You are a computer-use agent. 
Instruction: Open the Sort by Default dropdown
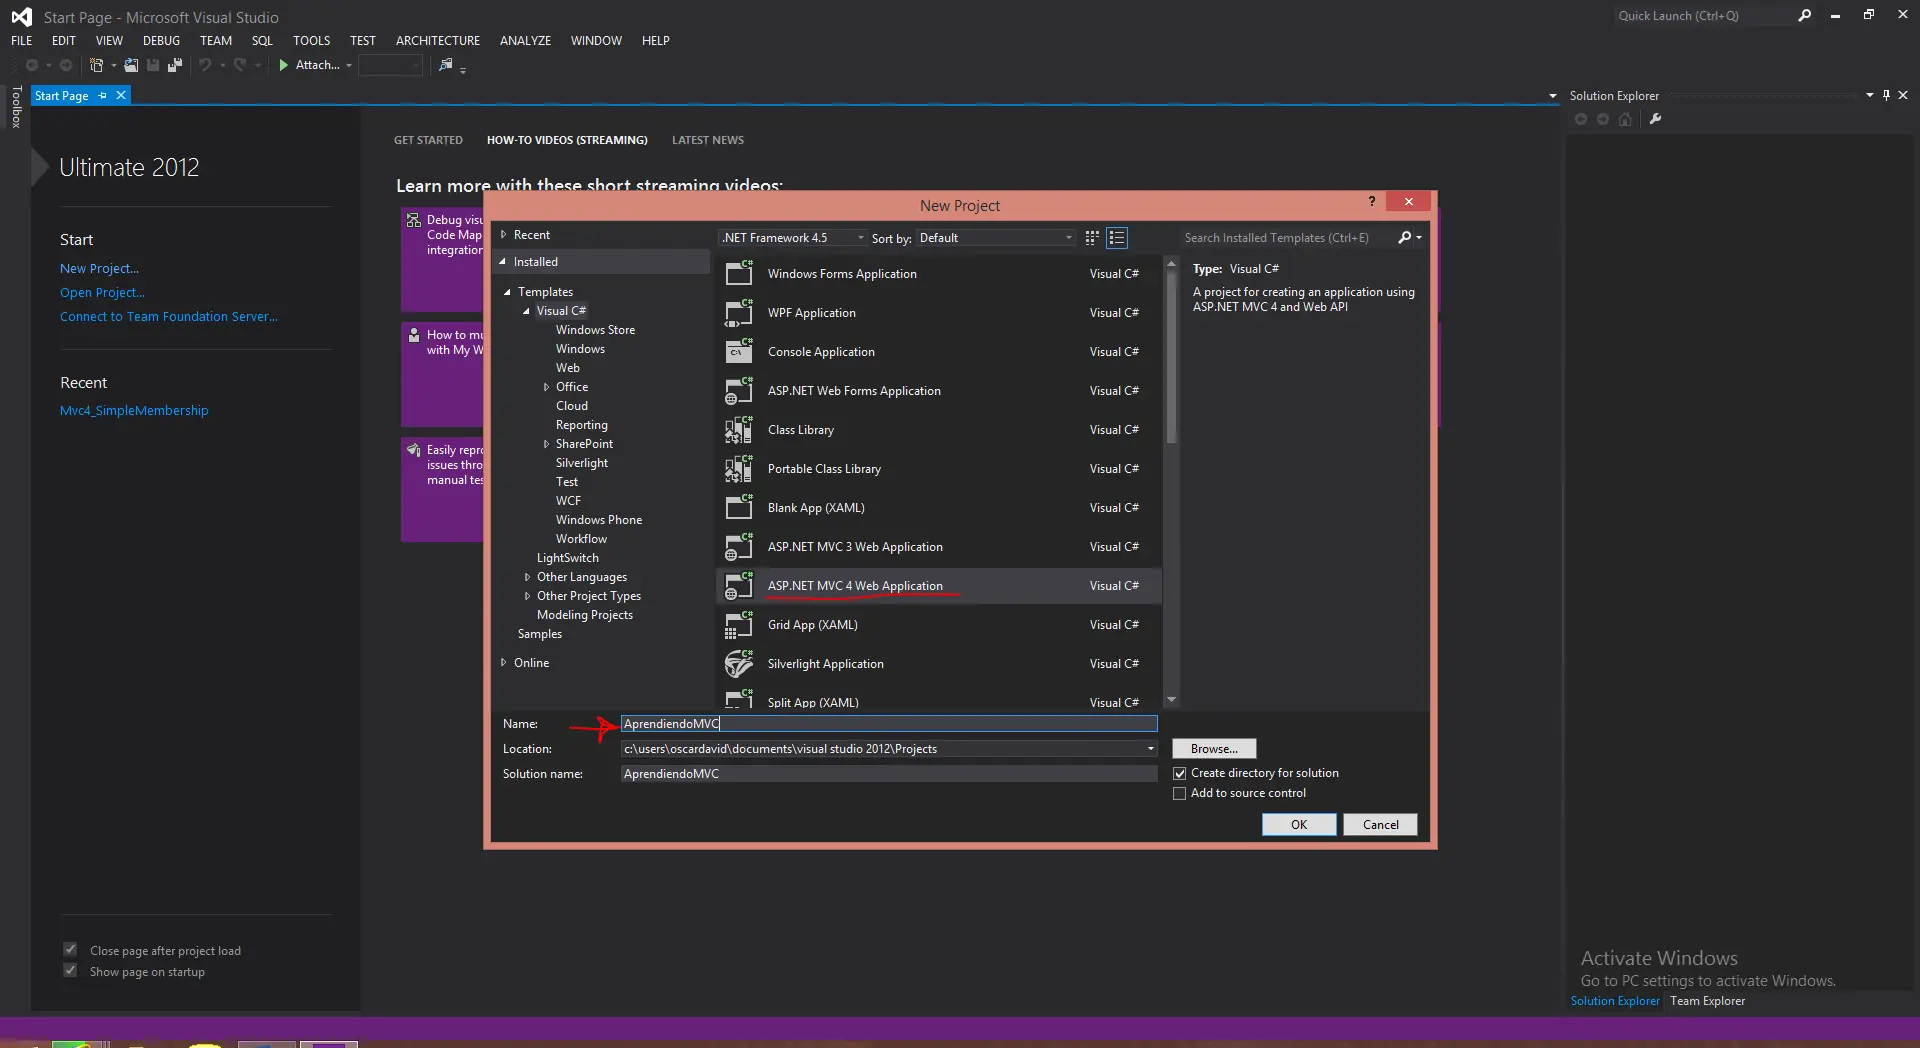[996, 238]
